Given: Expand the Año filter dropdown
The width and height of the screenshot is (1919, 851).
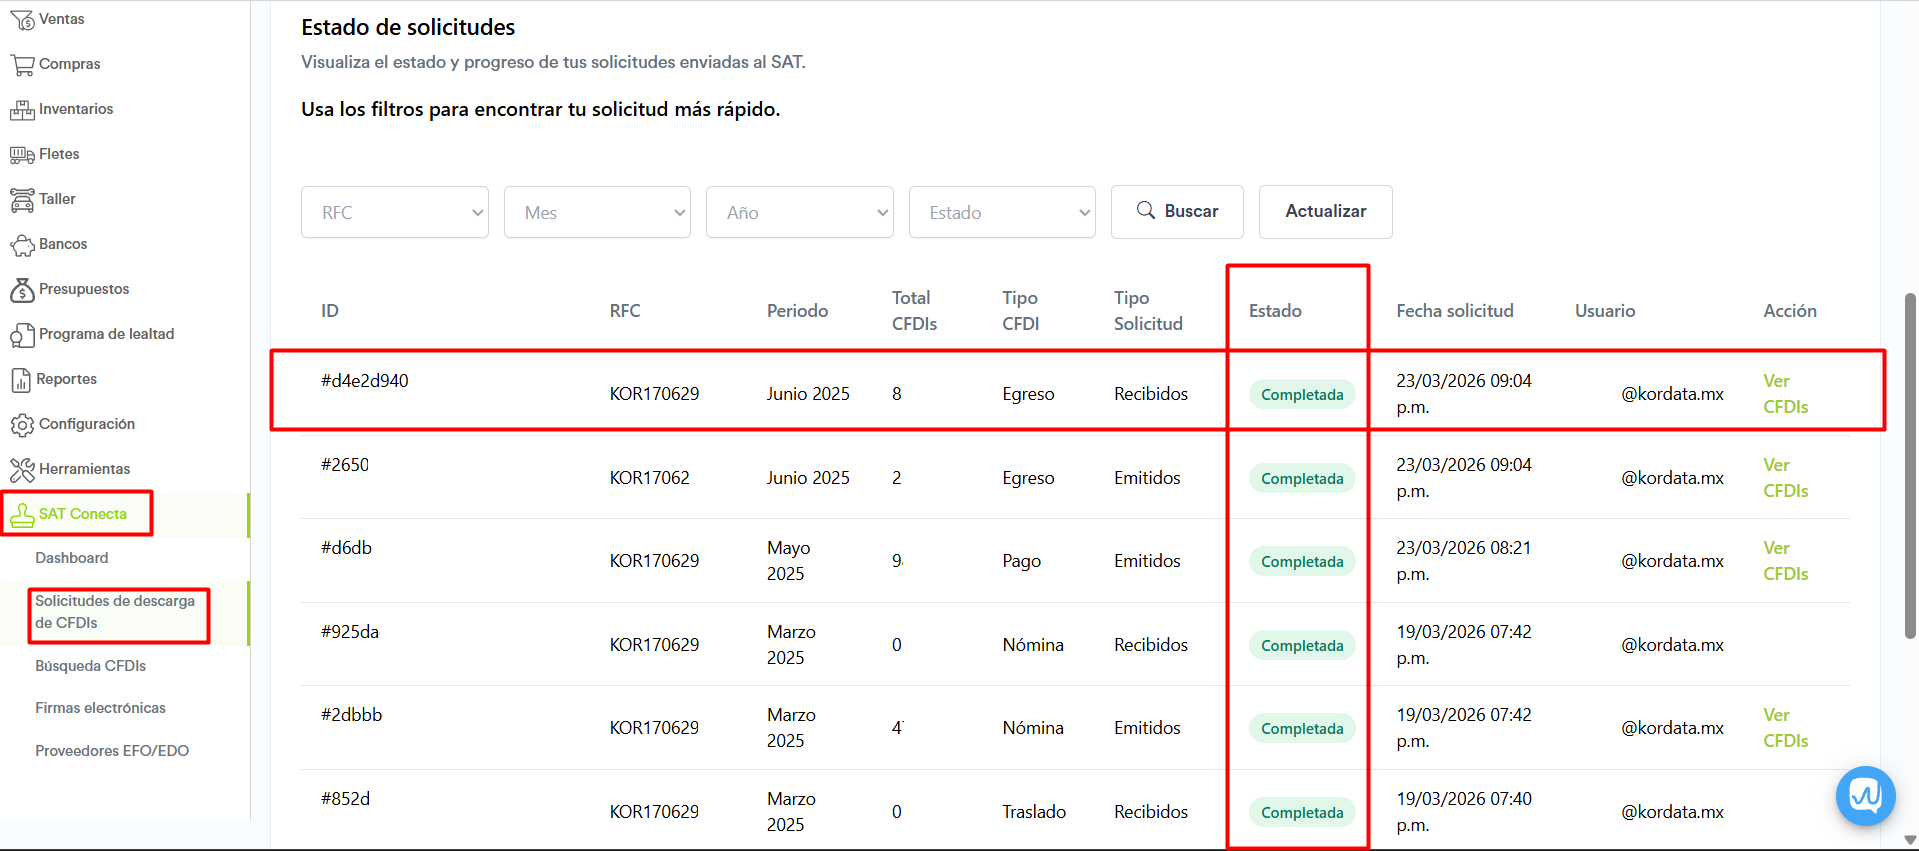Looking at the screenshot, I should 799,212.
